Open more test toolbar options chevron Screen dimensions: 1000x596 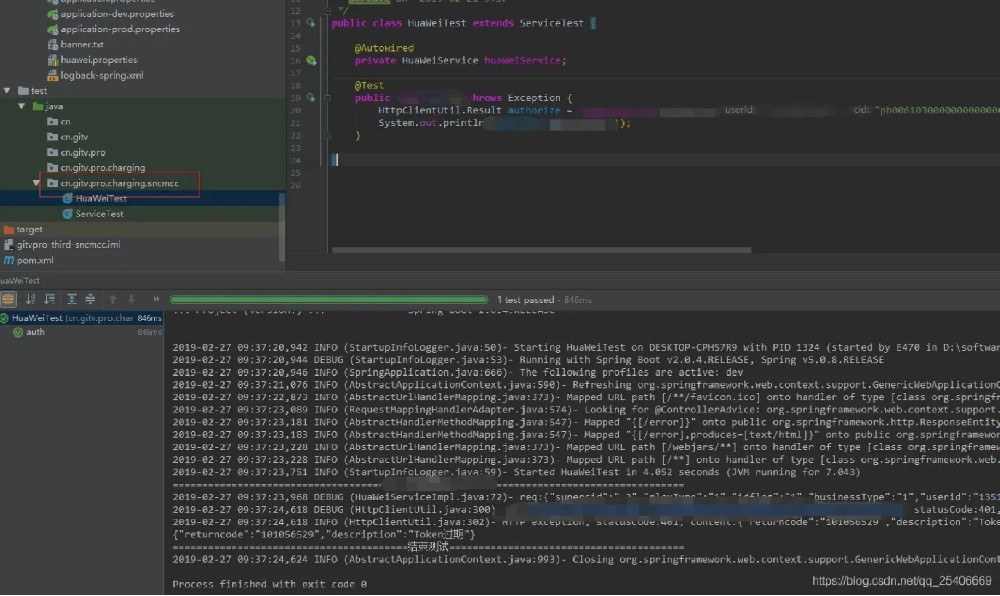tap(156, 299)
